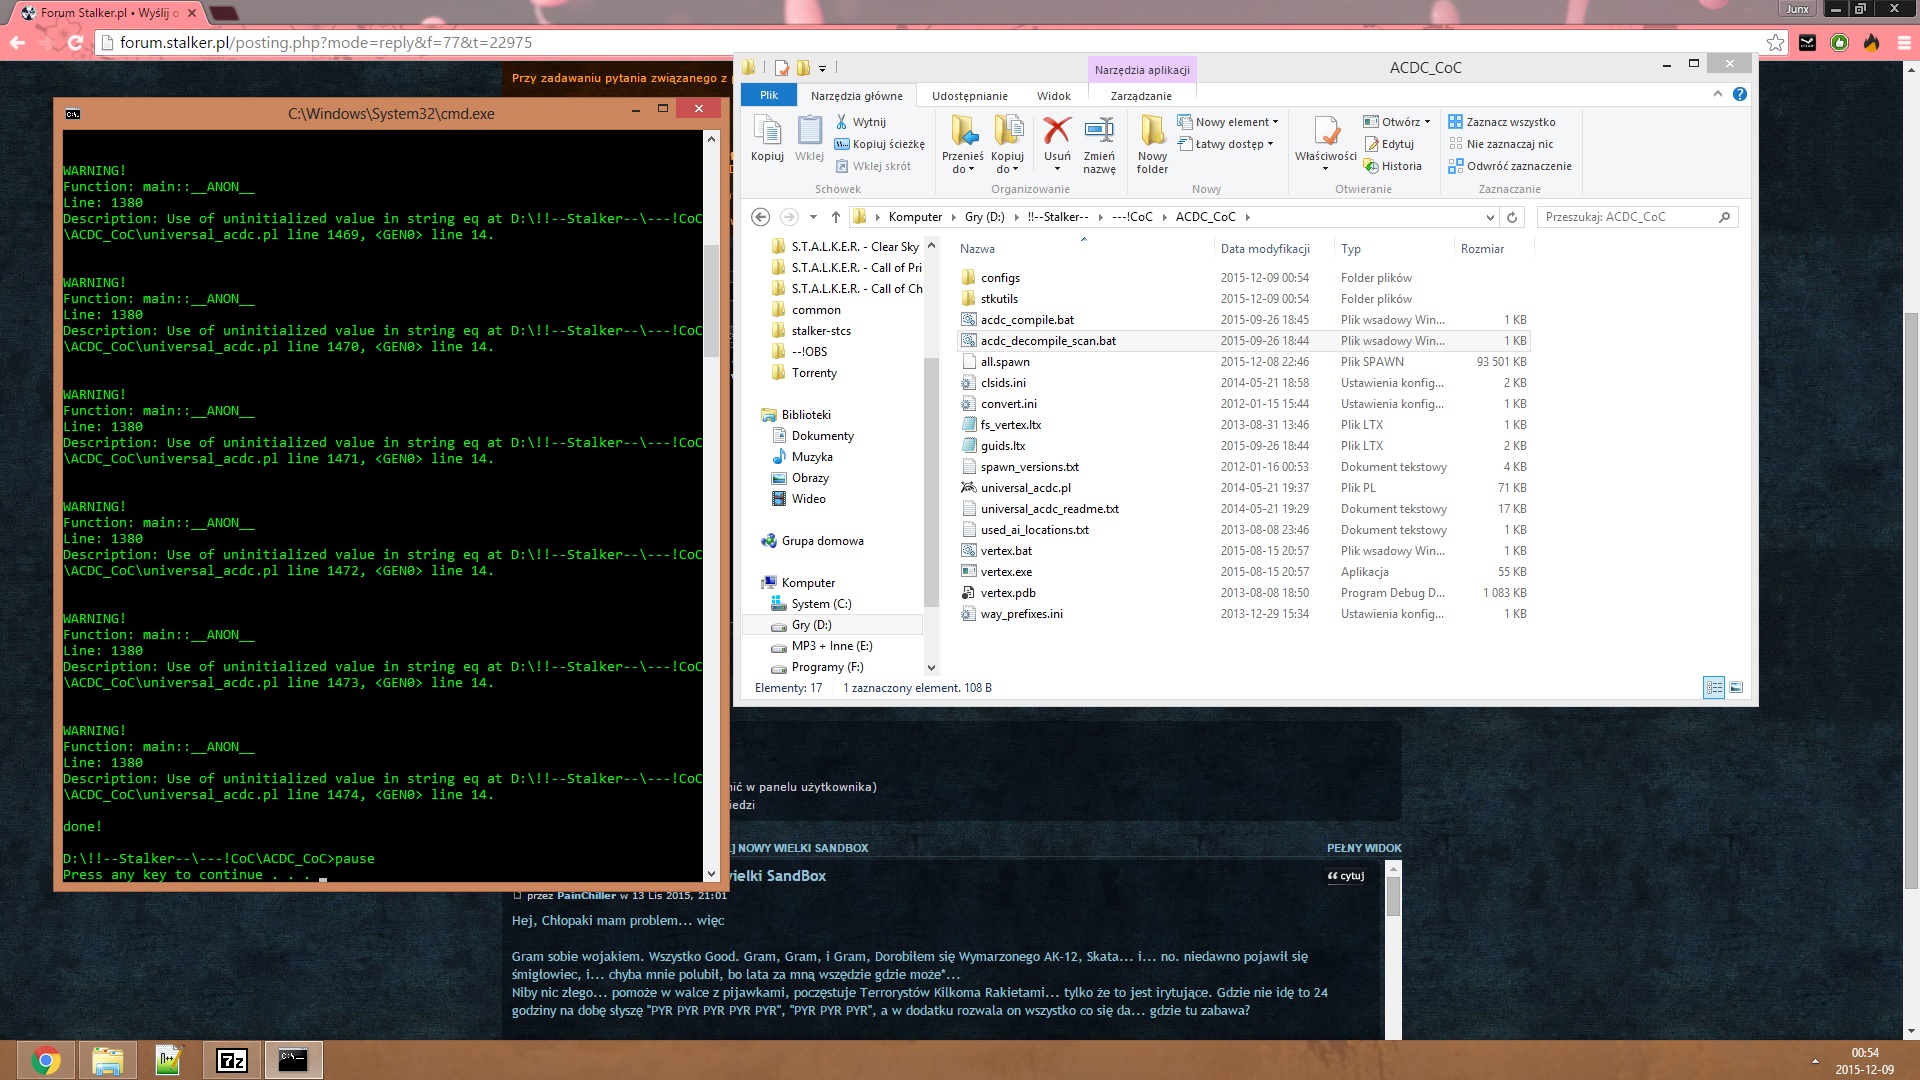Expand Otwórz dropdown arrow
Viewport: 1920px width, 1080px height.
point(1428,122)
